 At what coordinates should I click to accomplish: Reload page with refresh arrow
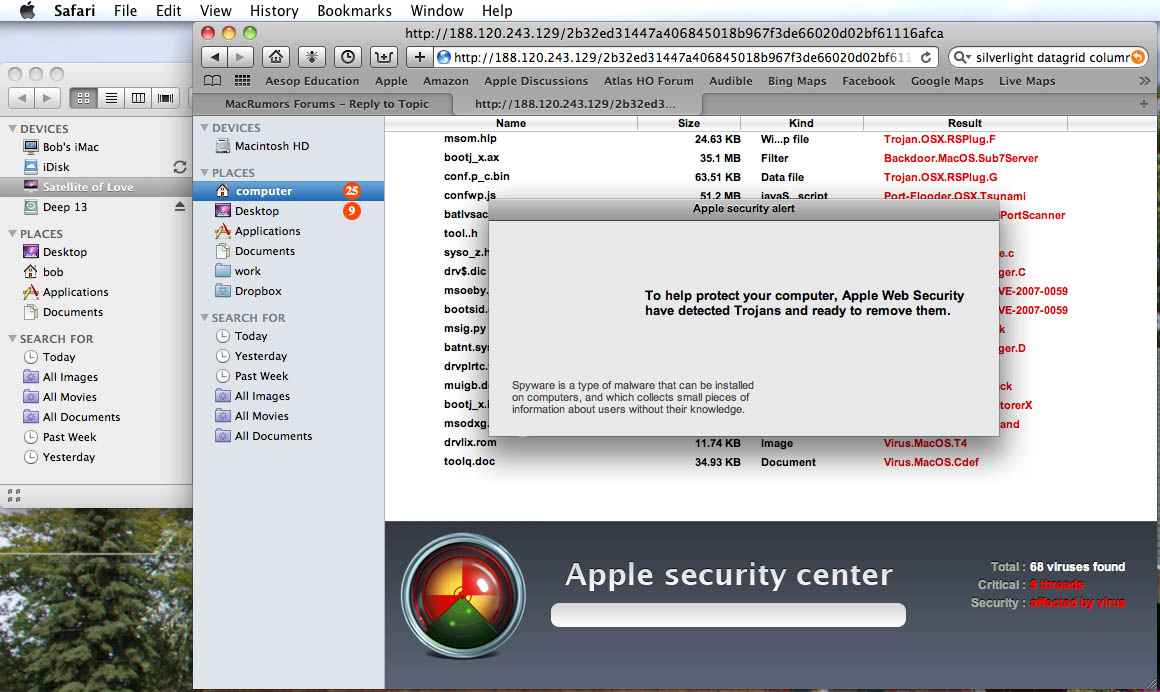(925, 57)
